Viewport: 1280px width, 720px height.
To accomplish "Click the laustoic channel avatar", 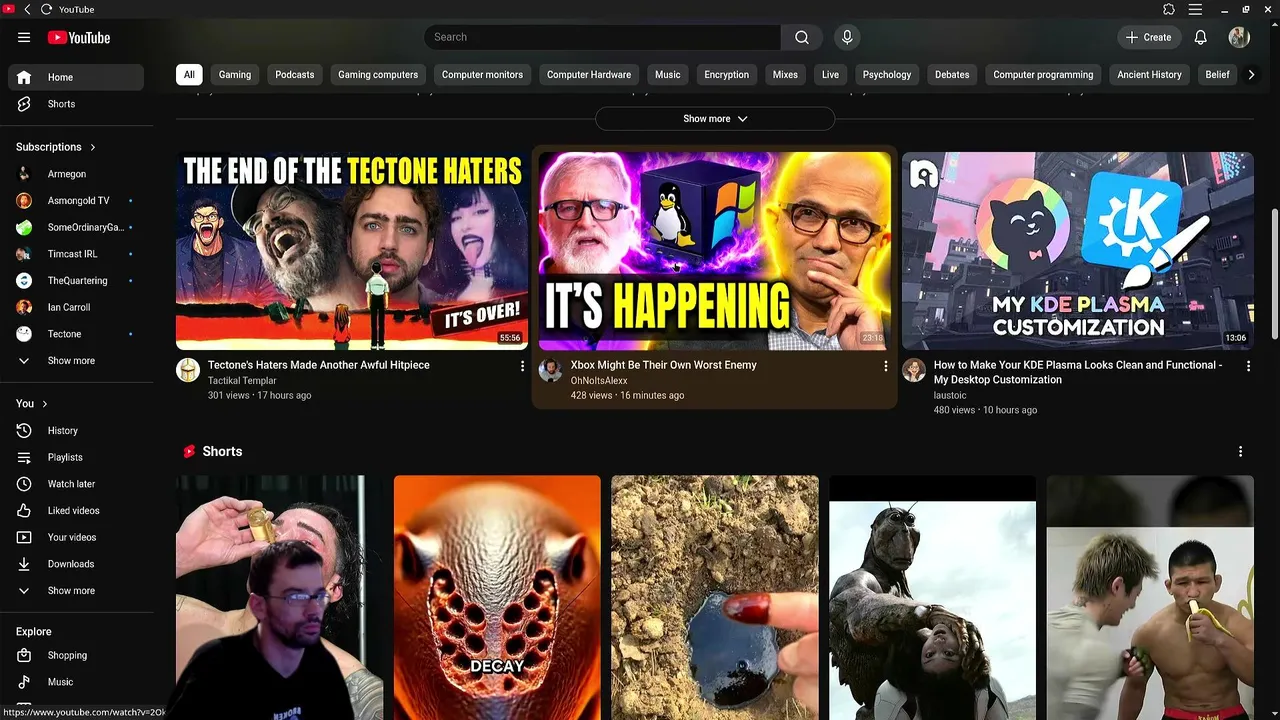I will click(x=914, y=370).
